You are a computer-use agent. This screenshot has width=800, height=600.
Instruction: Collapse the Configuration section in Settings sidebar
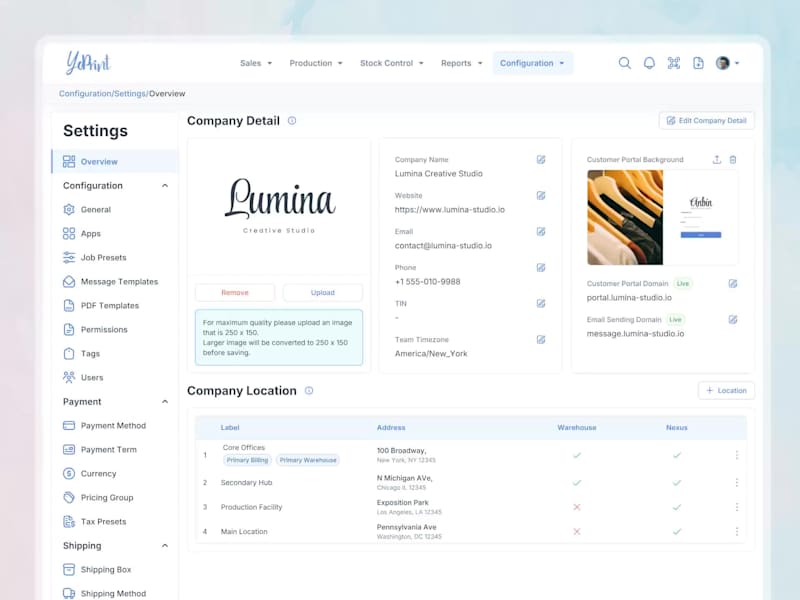pyautogui.click(x=166, y=185)
